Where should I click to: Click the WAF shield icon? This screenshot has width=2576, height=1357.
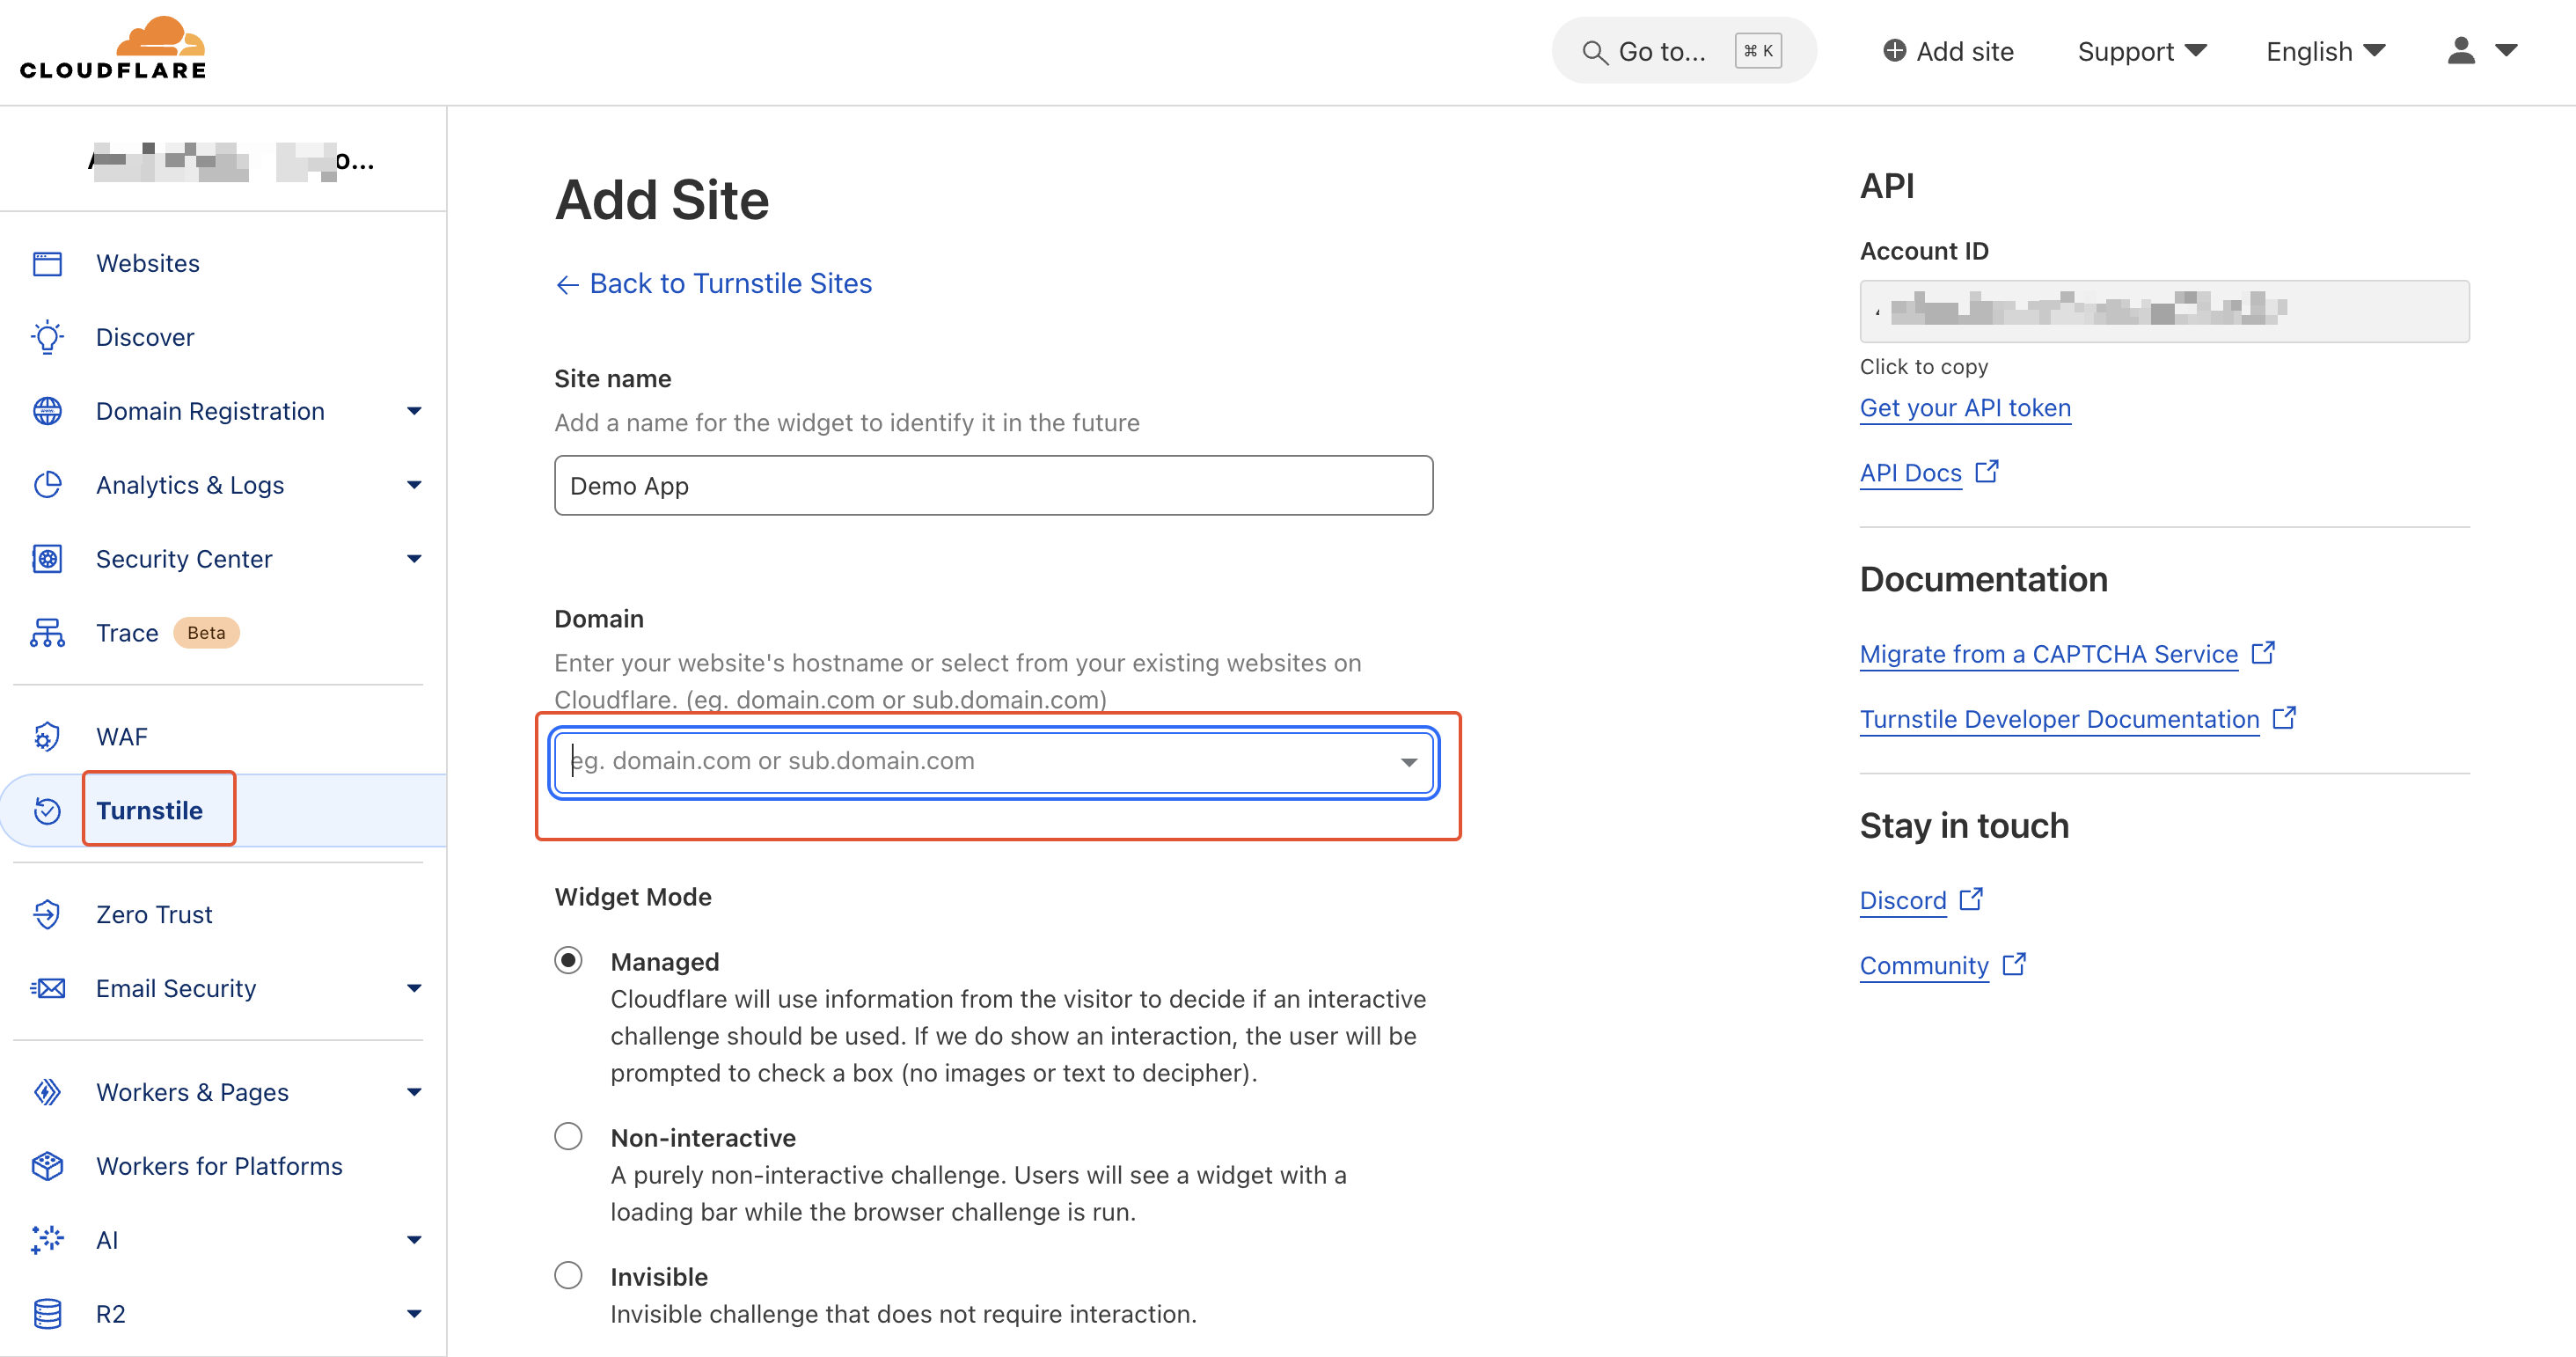[47, 737]
